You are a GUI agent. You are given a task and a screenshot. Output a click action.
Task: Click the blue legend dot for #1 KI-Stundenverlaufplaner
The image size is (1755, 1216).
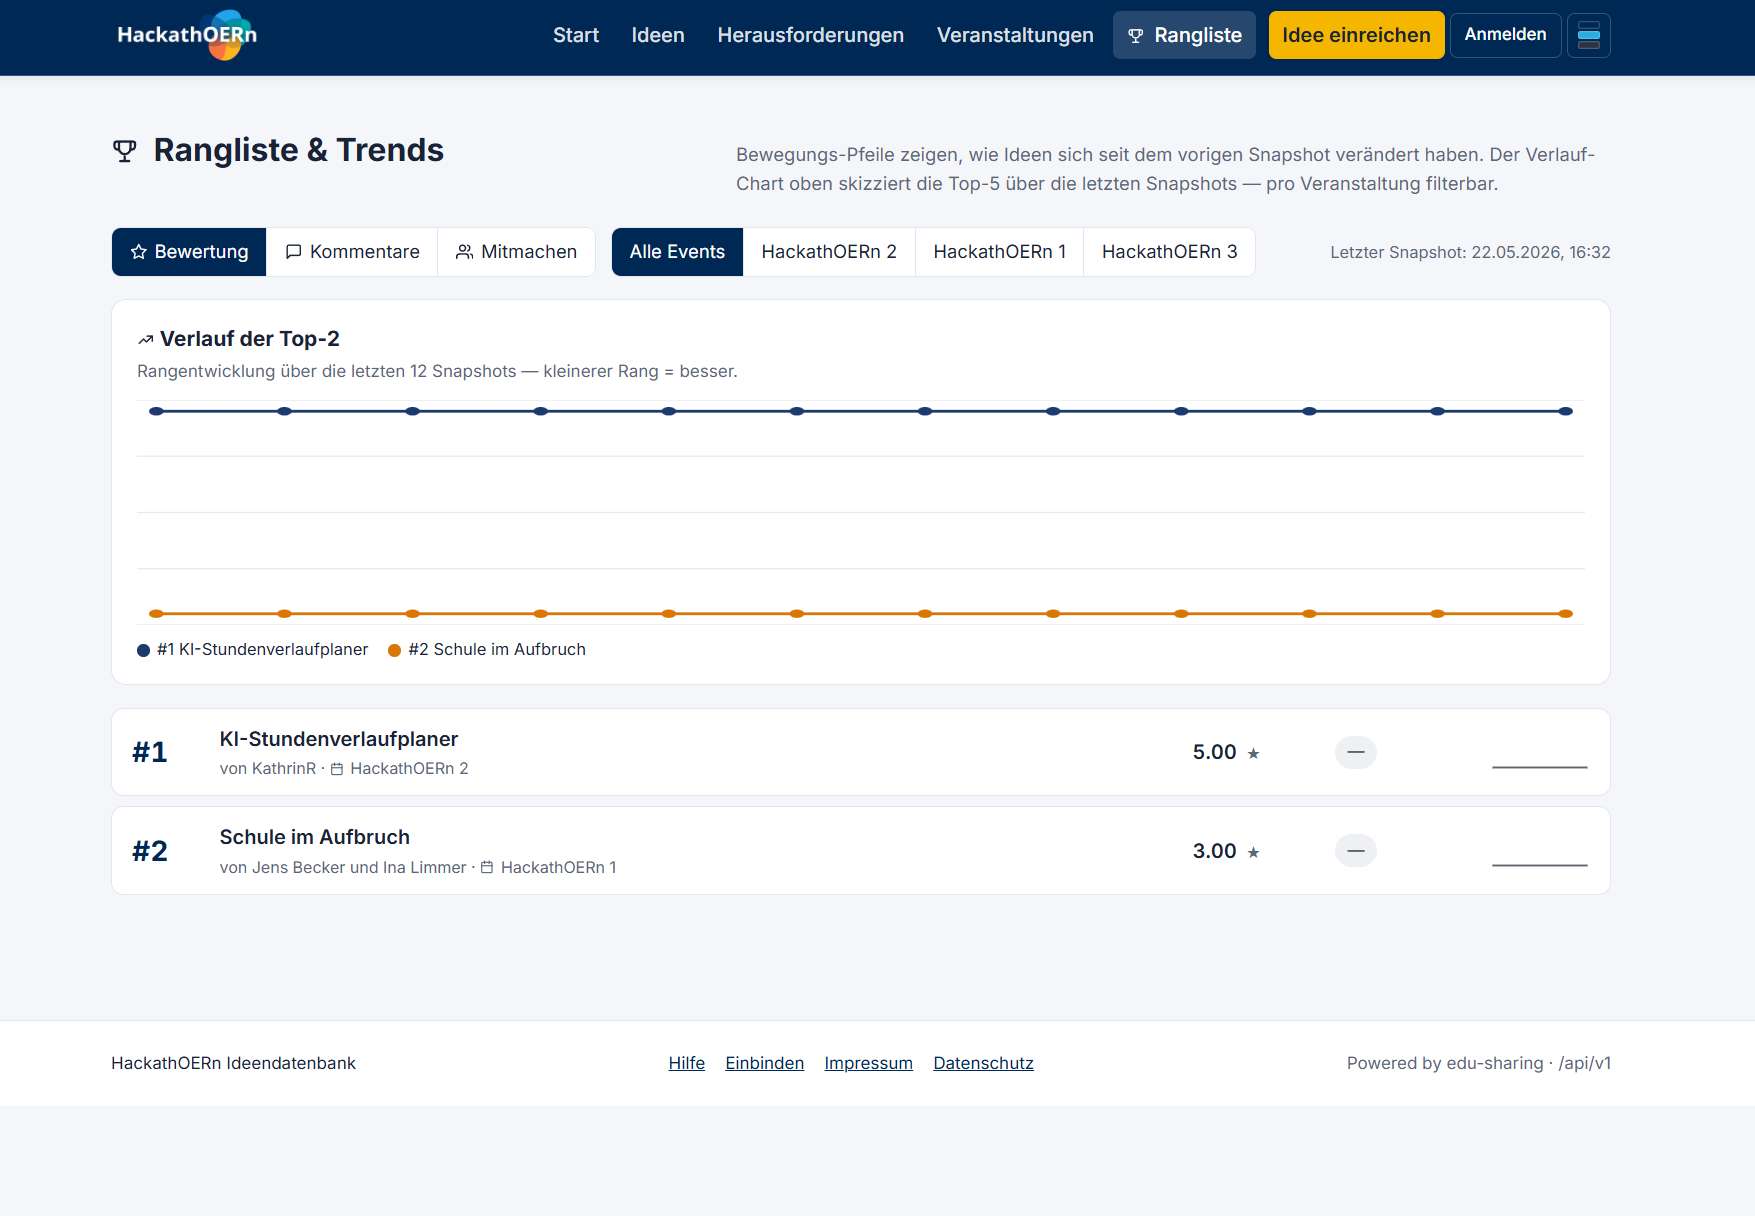tap(143, 650)
